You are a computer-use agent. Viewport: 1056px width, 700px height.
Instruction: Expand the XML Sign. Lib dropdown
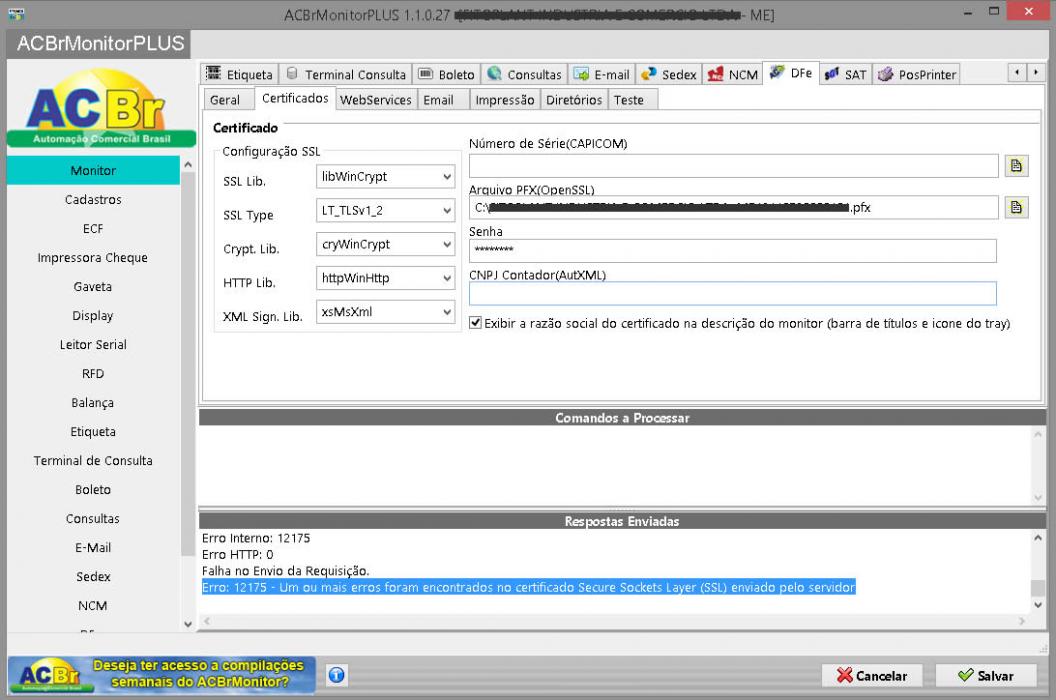[x=385, y=311]
